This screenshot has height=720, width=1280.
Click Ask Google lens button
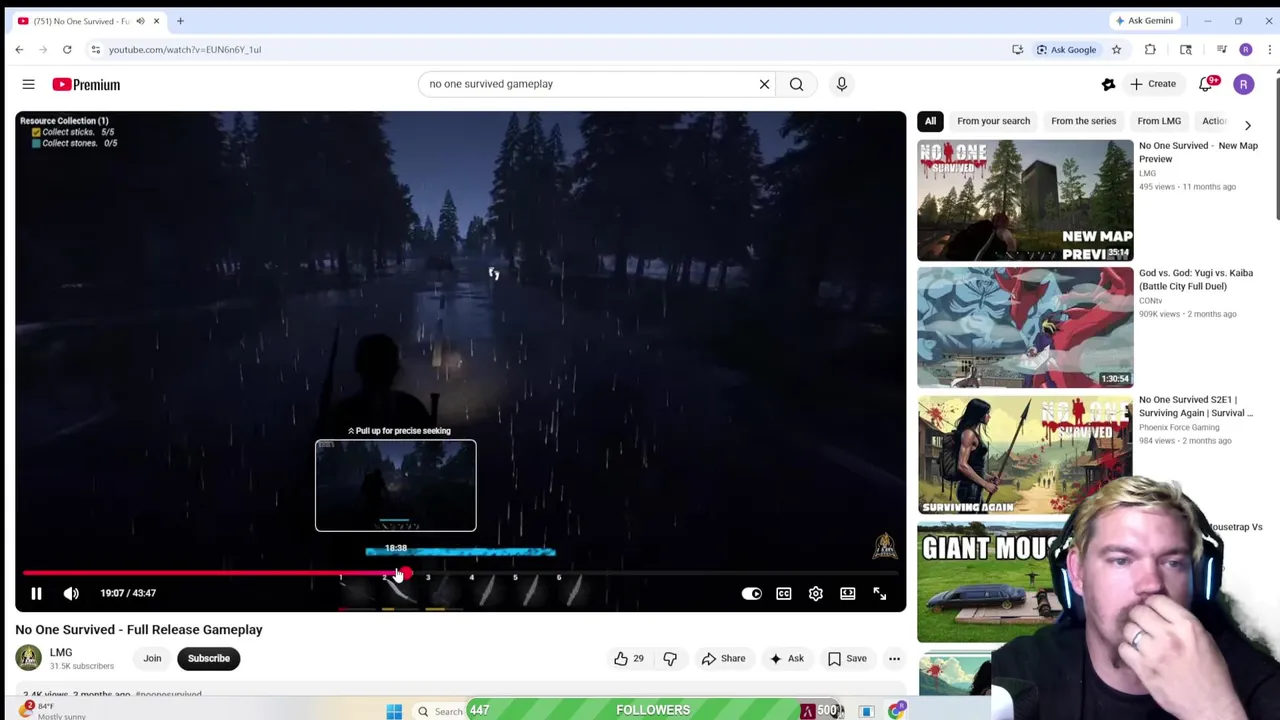point(1067,49)
